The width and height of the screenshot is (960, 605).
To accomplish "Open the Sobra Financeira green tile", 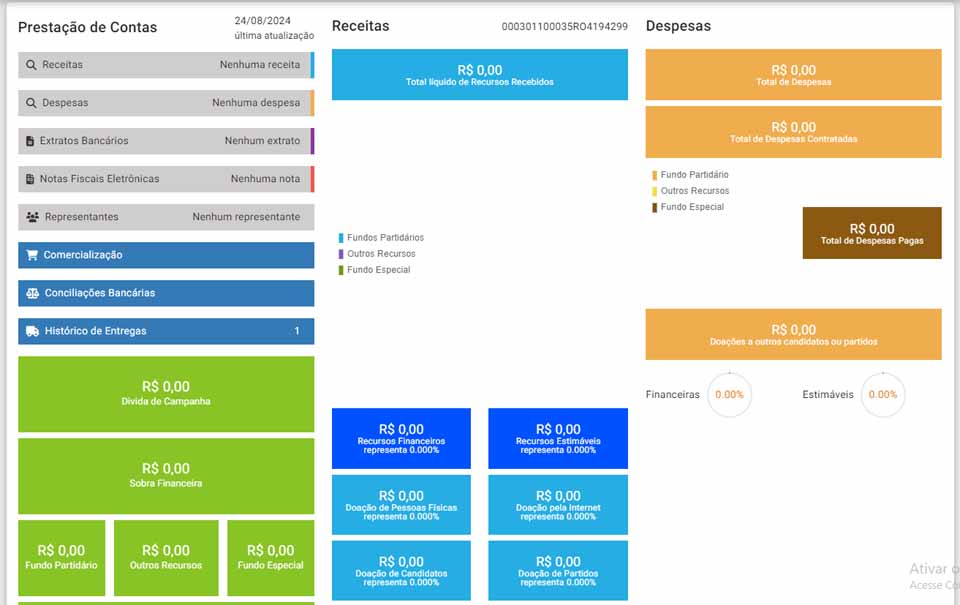I will [166, 475].
